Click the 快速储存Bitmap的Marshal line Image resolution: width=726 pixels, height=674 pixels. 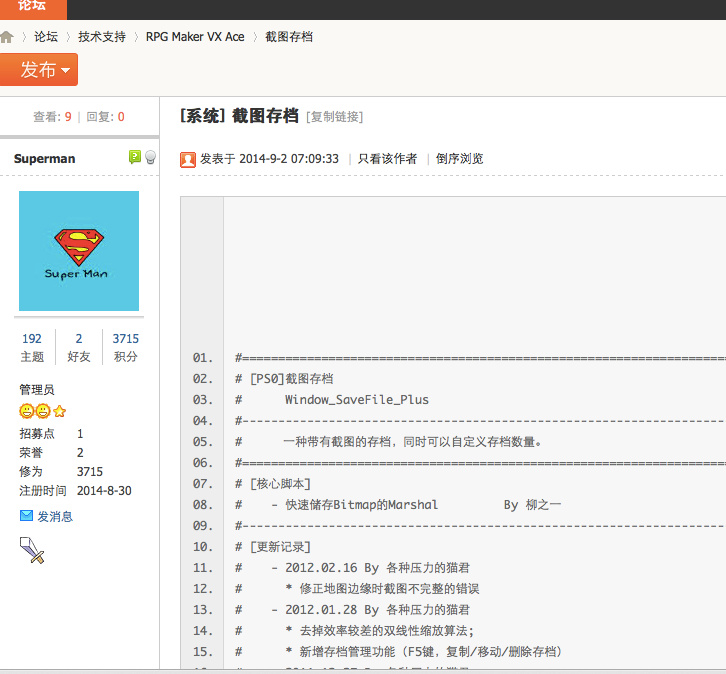coord(361,505)
